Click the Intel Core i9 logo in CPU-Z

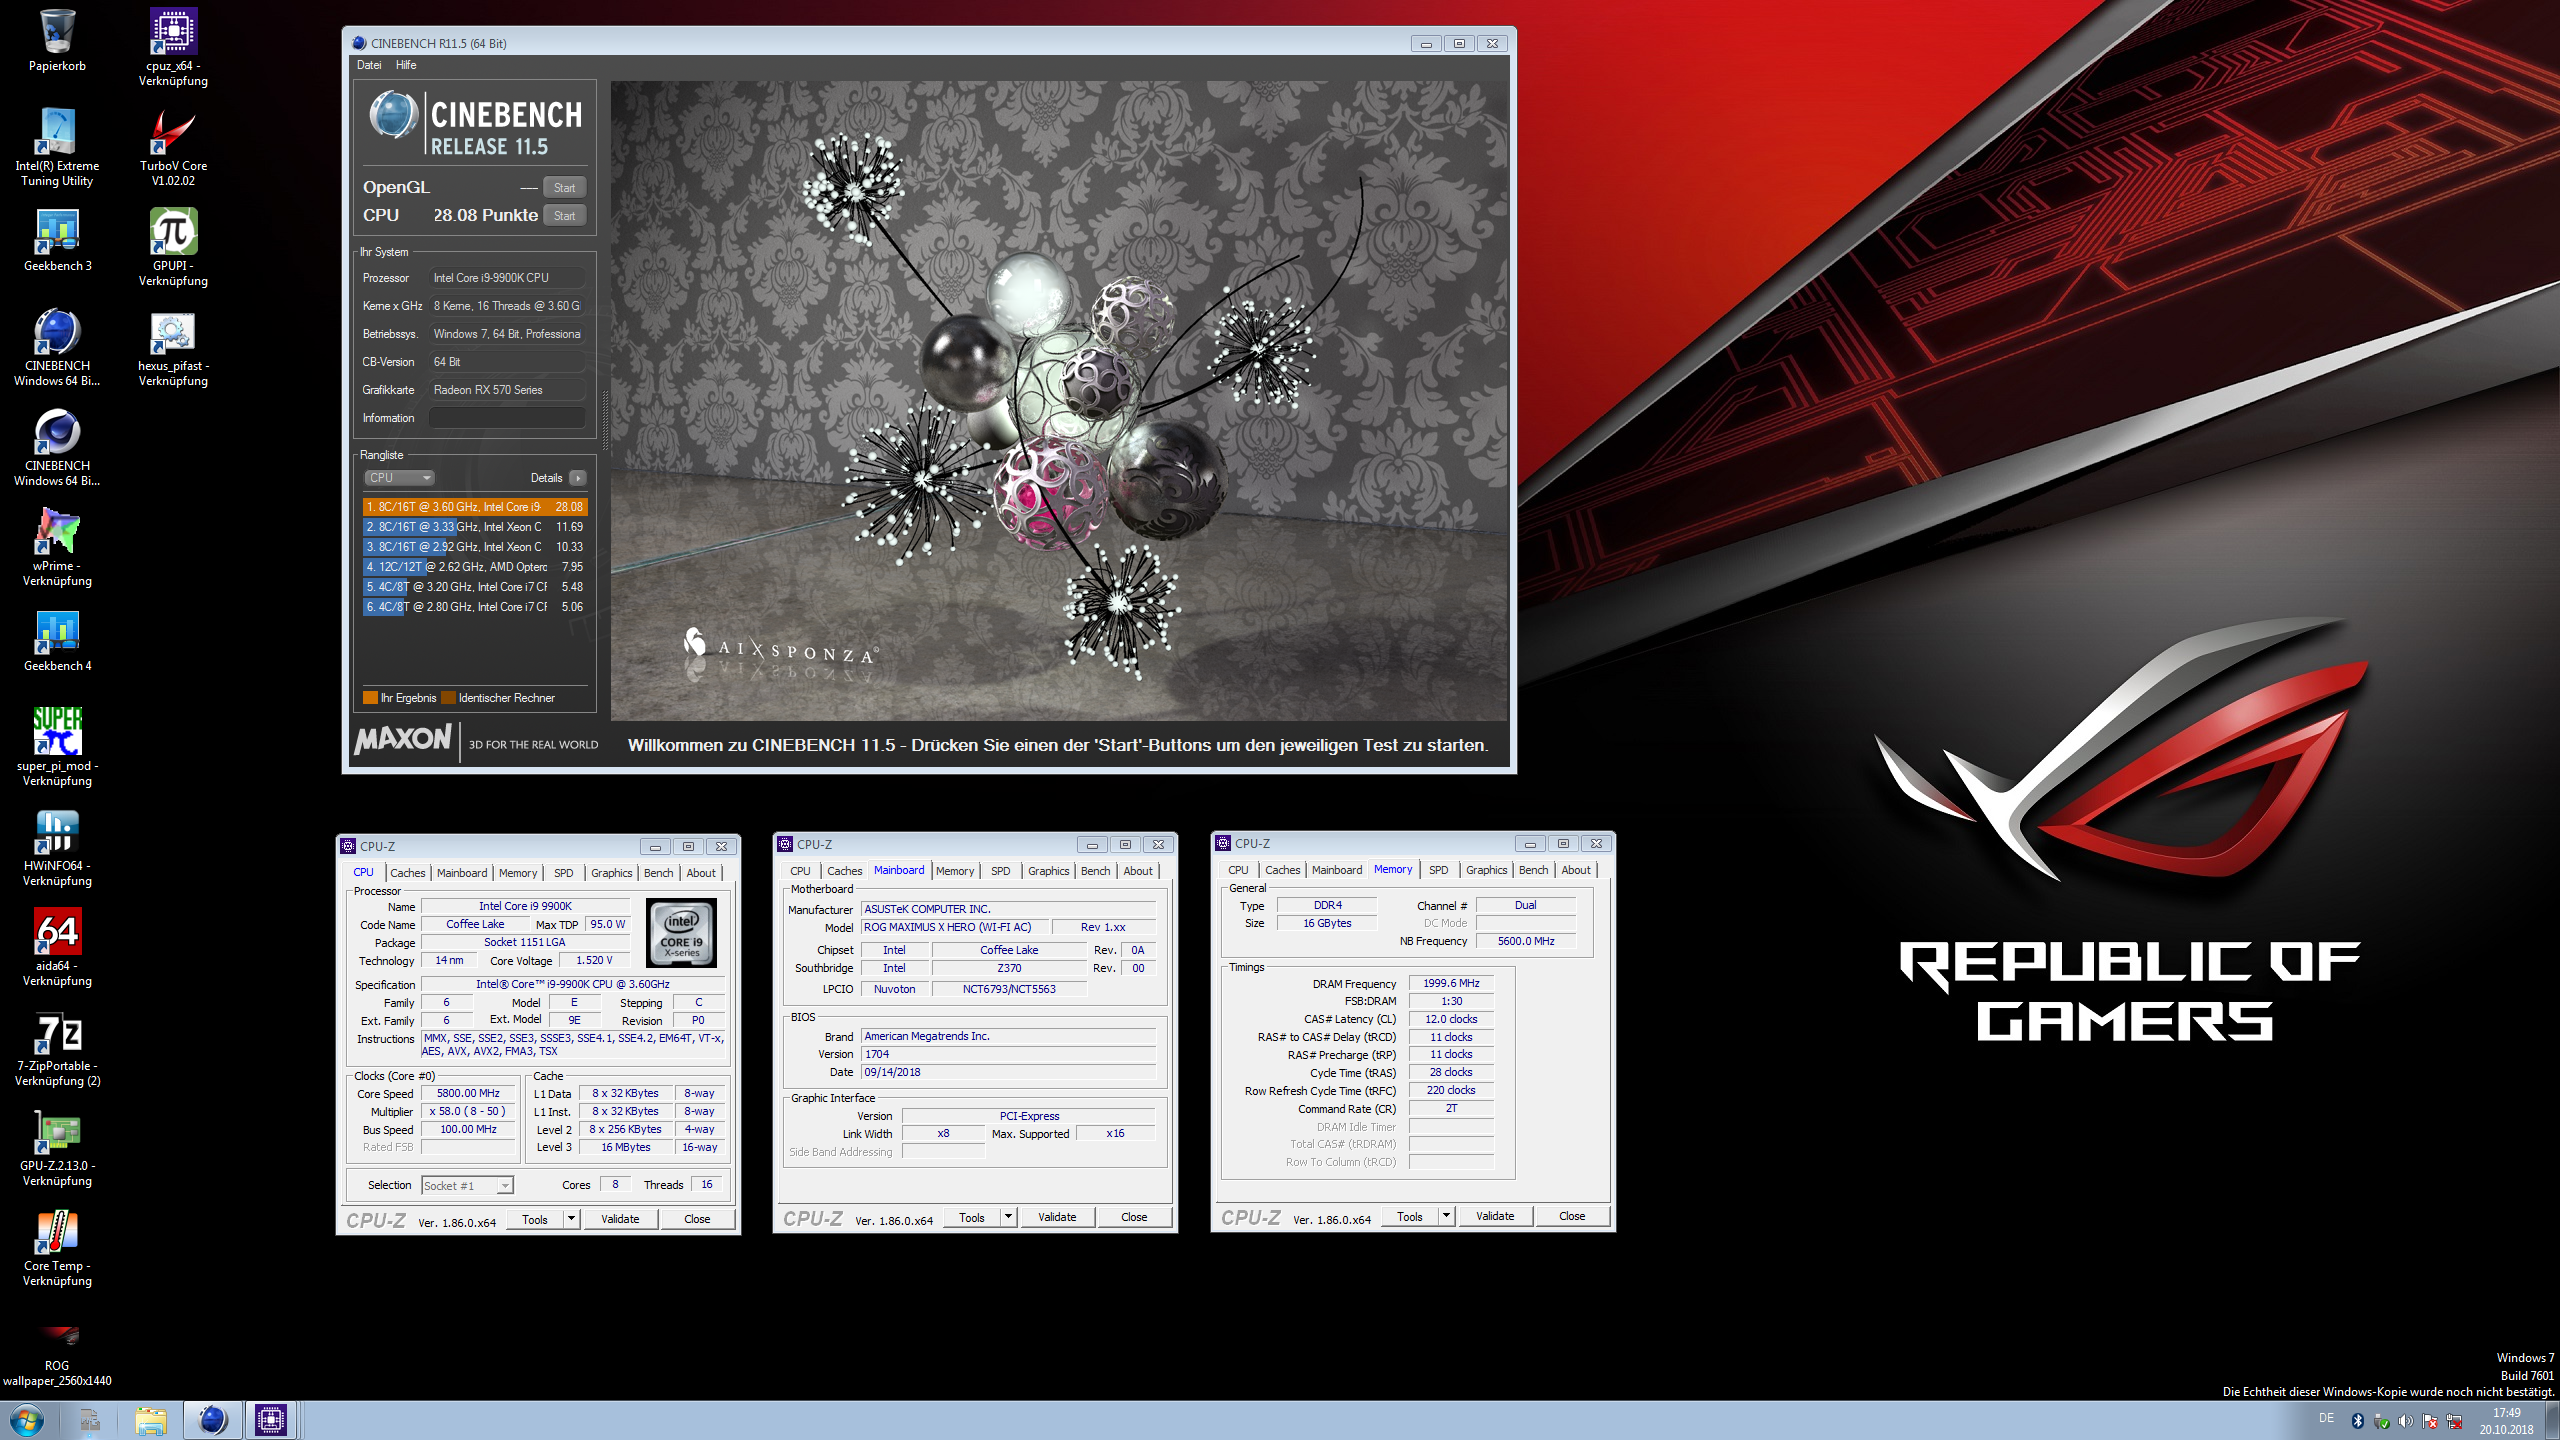coord(682,933)
